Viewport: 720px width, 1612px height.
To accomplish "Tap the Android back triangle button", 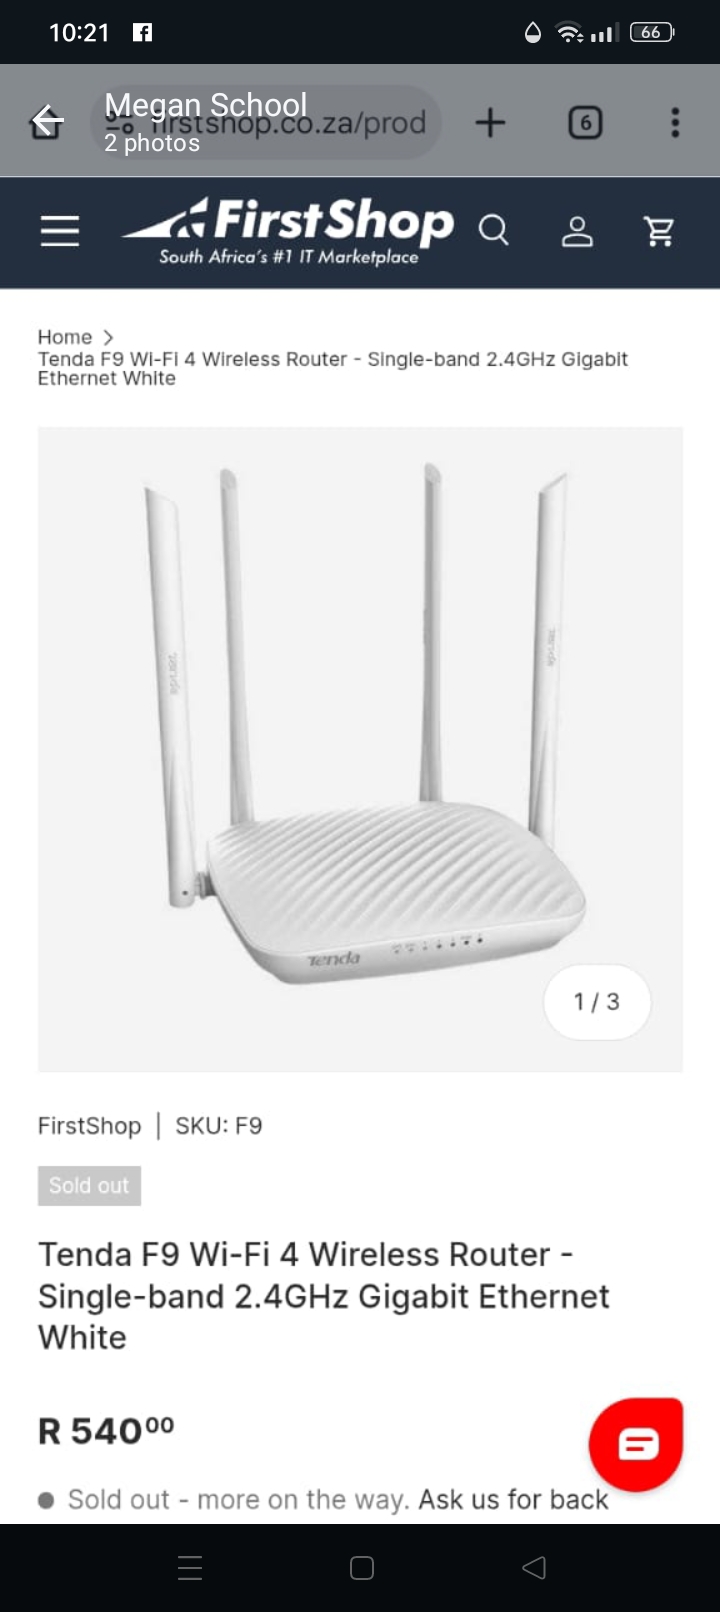I will (534, 1568).
